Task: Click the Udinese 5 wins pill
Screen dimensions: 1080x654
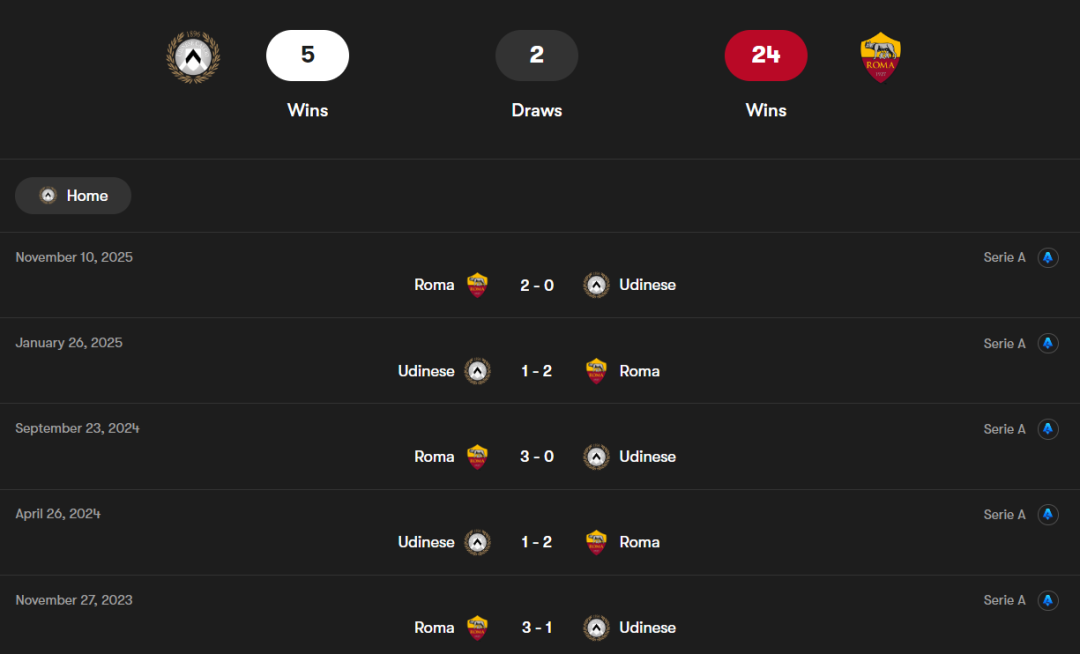Action: tap(307, 56)
